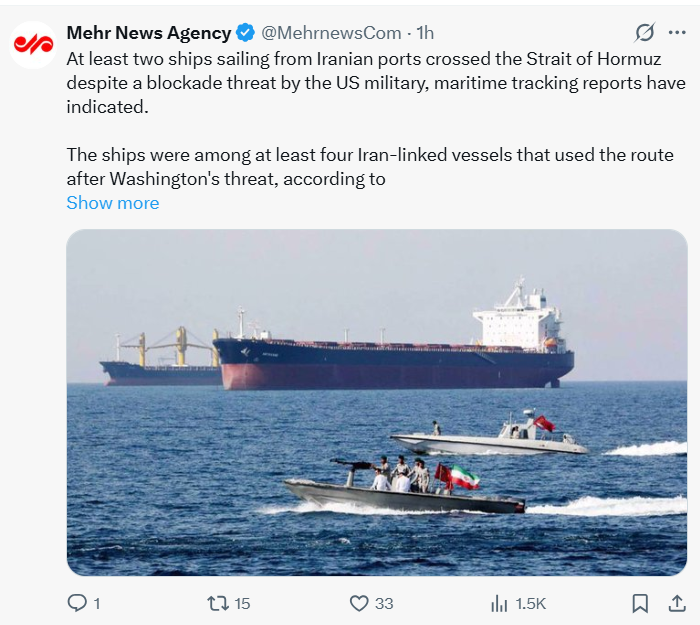Viewport: 700px width, 625px height.
Task: Click the 1h timestamp link
Action: pos(425,33)
